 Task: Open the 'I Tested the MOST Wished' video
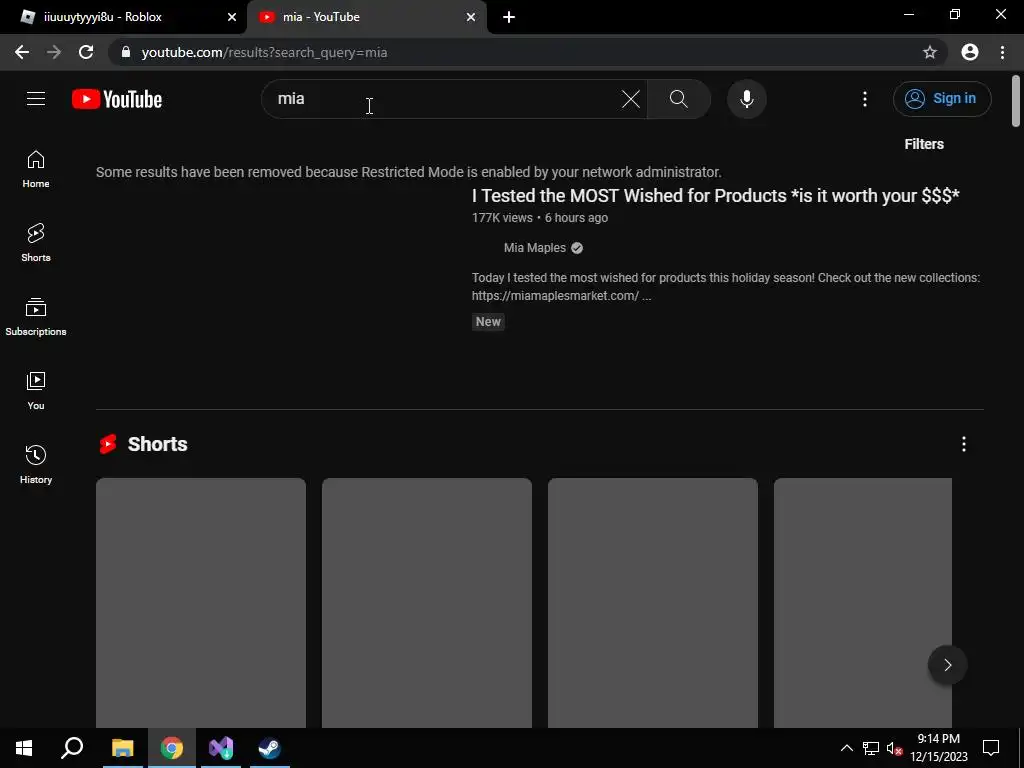[x=715, y=195]
